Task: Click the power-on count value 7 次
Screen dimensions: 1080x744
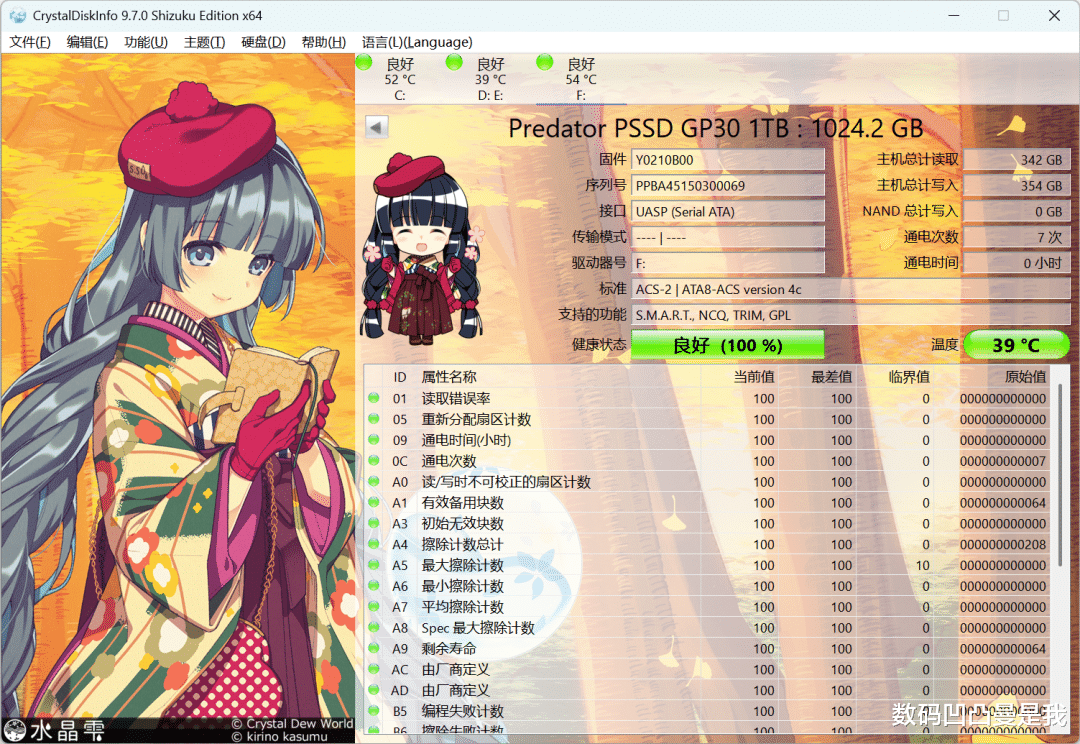Action: 1017,238
